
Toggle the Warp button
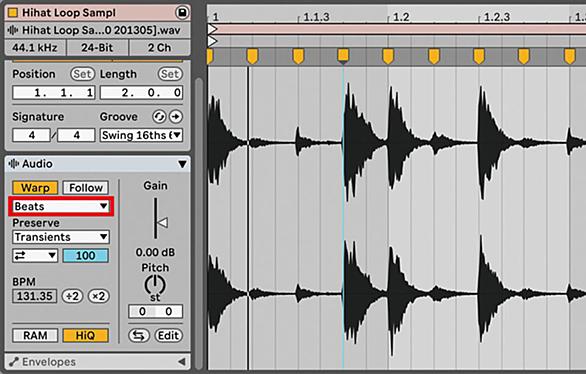35,188
